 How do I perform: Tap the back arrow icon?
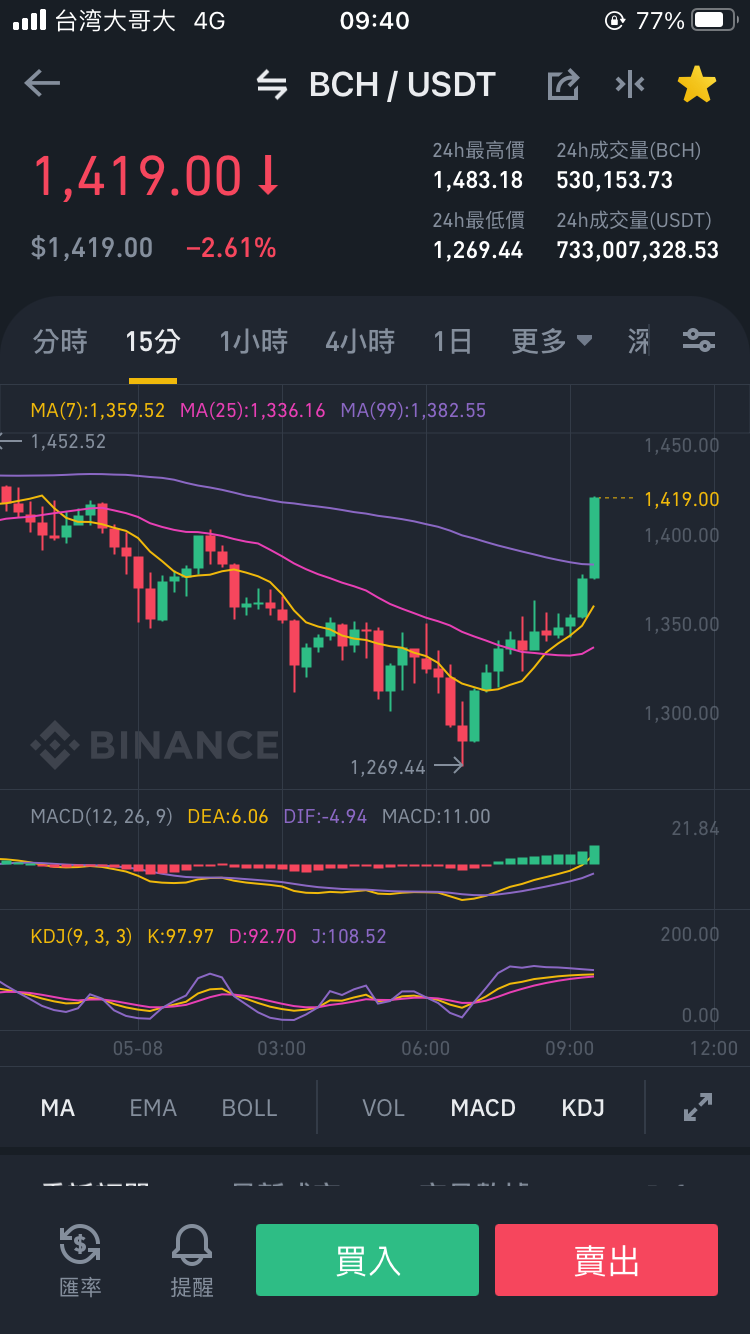point(43,84)
